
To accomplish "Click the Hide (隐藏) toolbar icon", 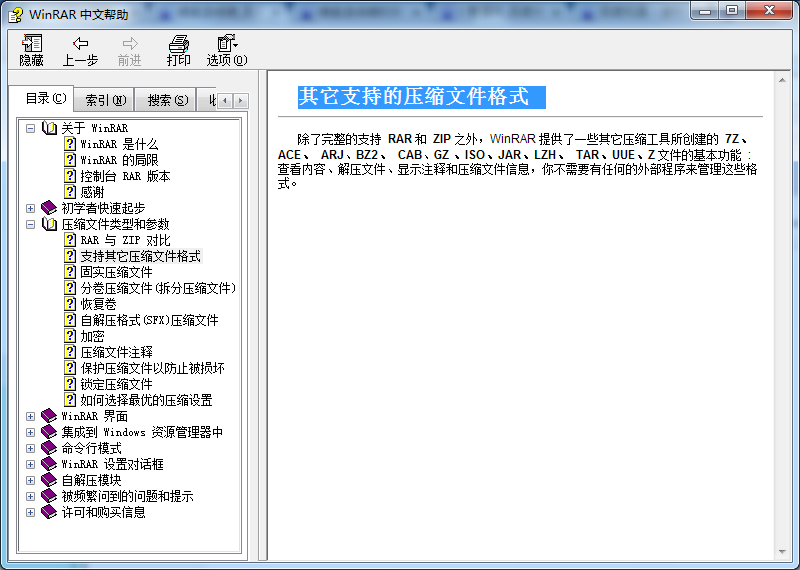I will 32,43.
